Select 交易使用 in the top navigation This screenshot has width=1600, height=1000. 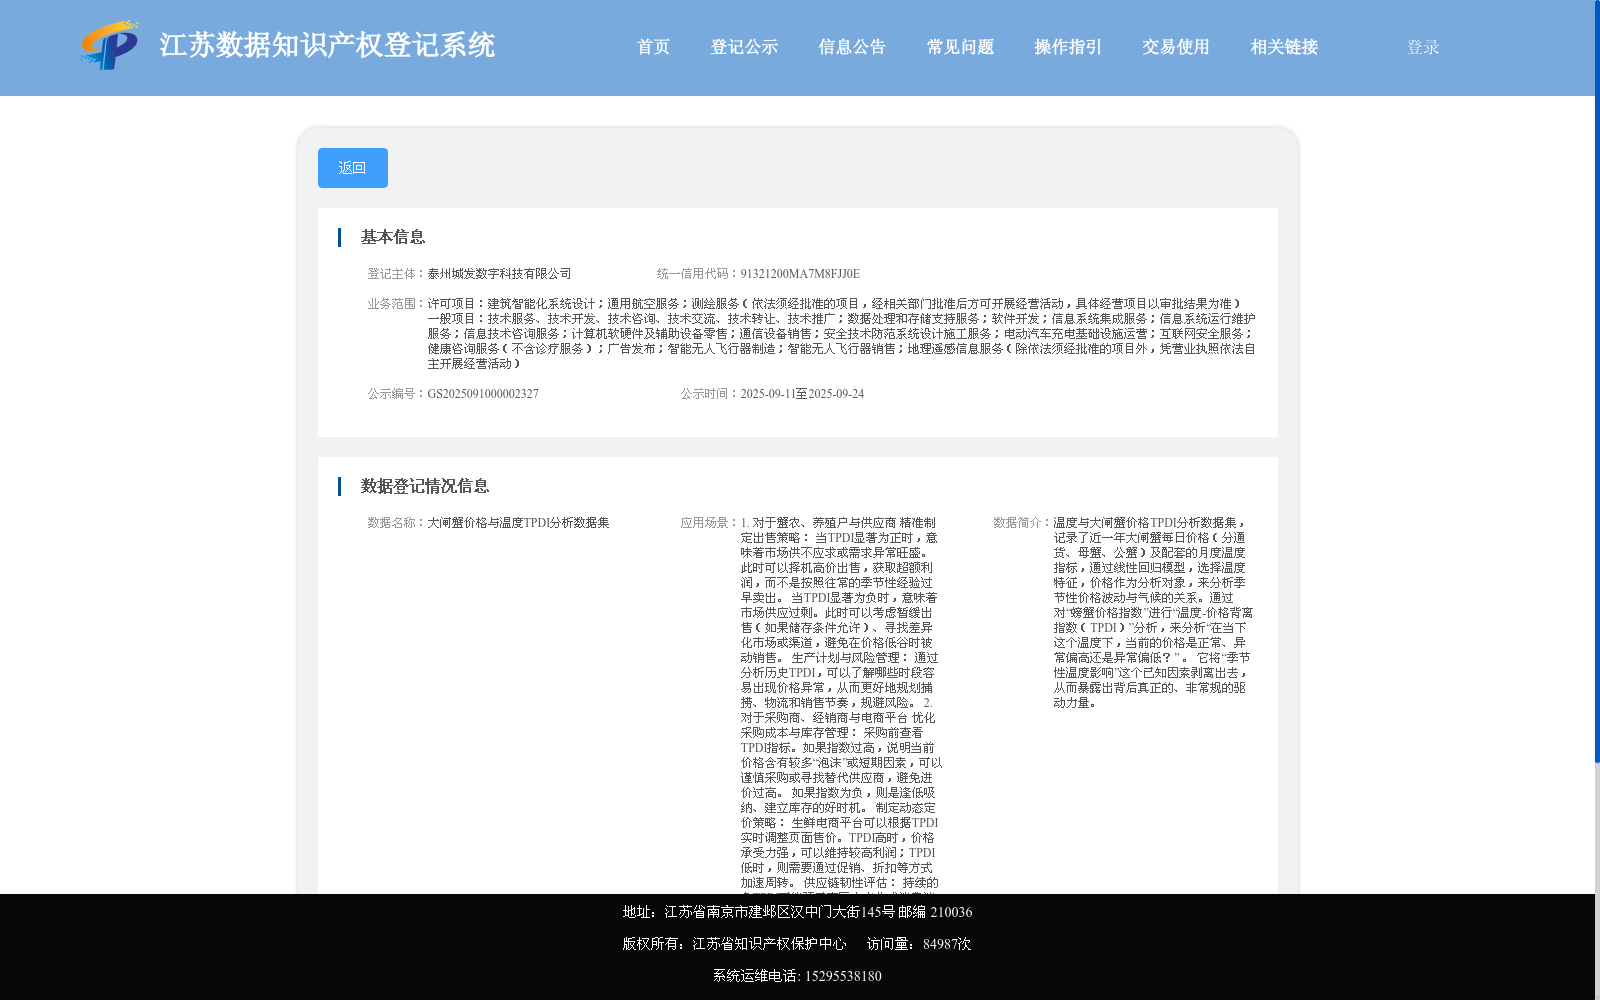coord(1176,47)
